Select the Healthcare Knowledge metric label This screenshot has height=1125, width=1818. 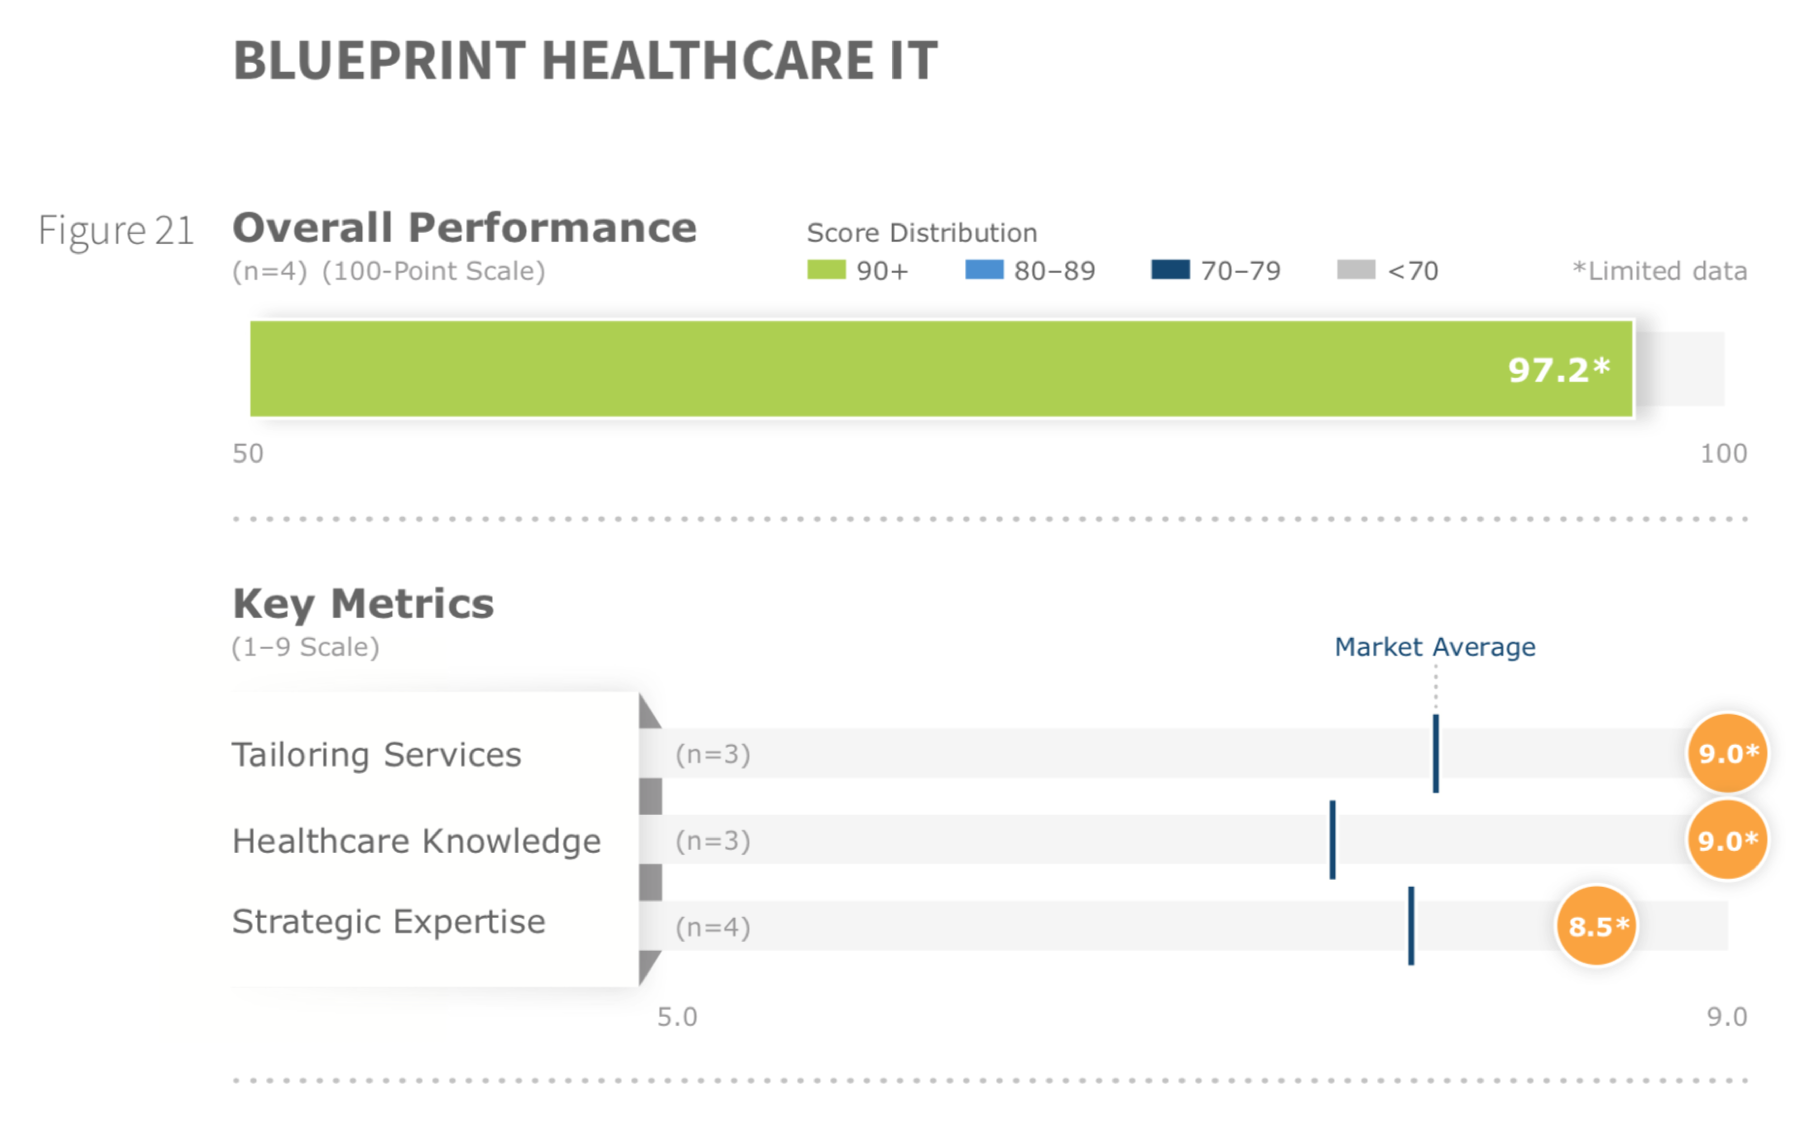(417, 842)
